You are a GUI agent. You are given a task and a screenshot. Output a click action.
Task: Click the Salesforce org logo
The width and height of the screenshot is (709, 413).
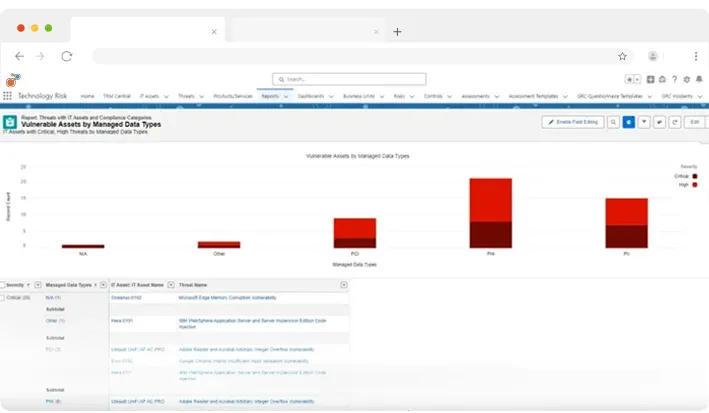click(x=13, y=80)
